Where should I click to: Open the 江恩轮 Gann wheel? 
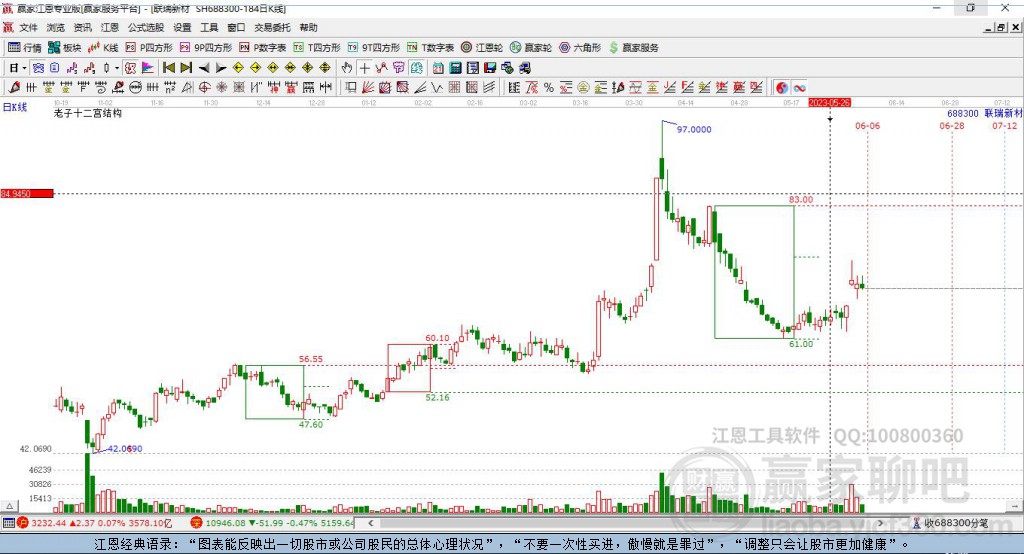click(x=482, y=48)
